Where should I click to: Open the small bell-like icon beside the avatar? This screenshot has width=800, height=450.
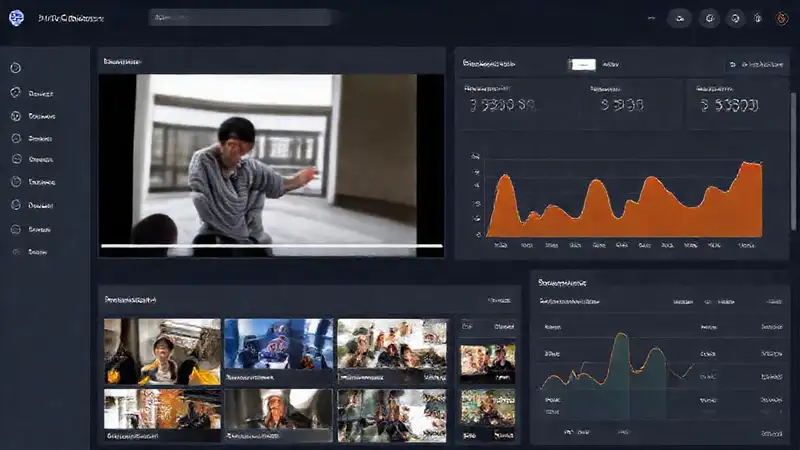coord(758,18)
